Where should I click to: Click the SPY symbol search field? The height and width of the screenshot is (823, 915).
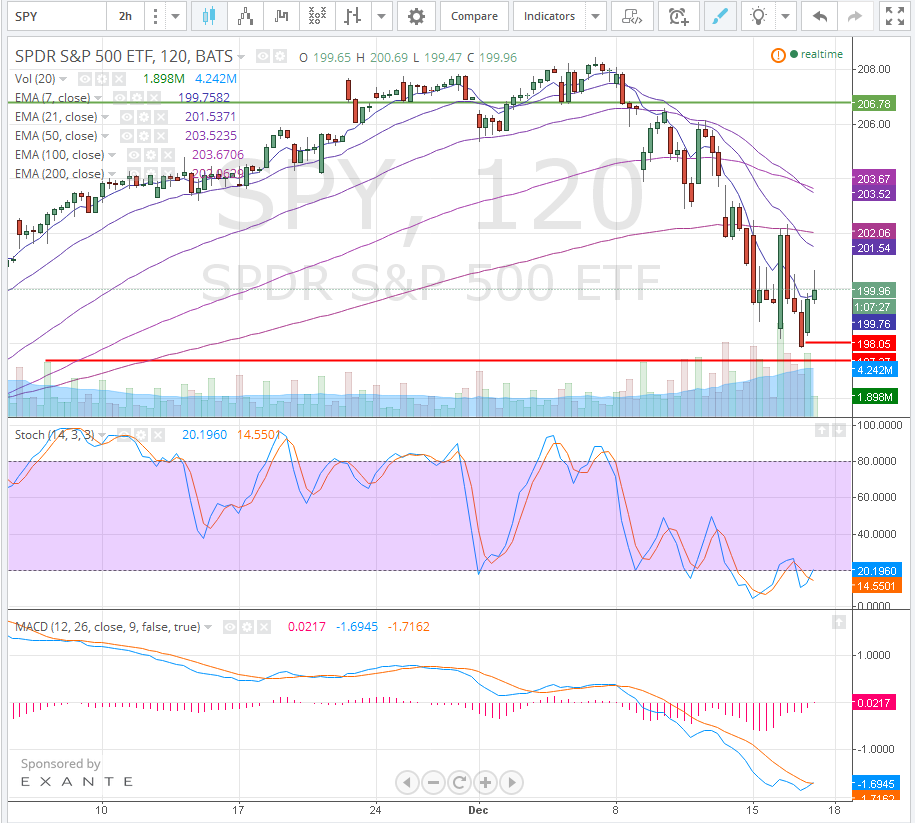tap(57, 16)
